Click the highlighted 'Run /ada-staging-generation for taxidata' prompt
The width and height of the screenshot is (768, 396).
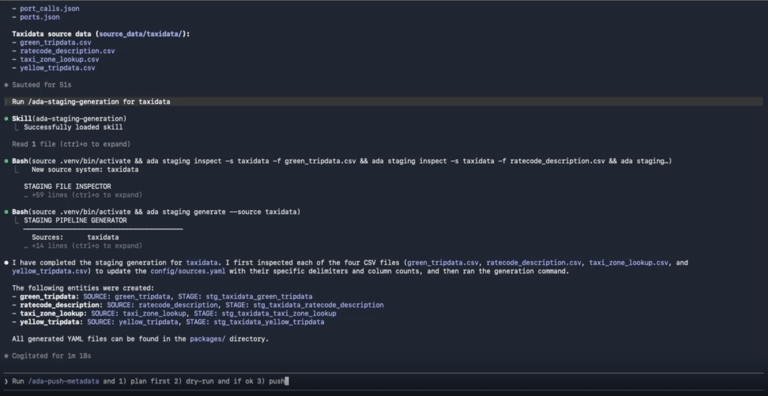pyautogui.click(x=383, y=101)
